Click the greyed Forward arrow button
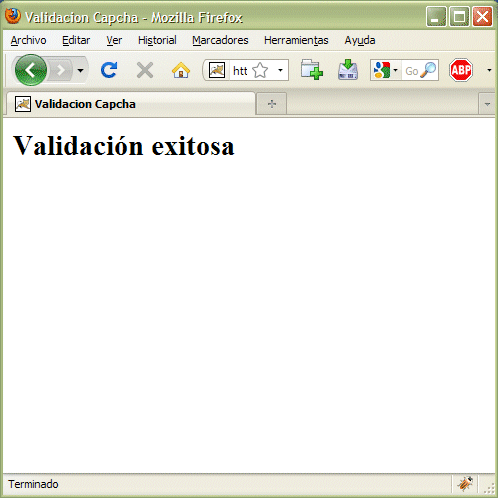 pyautogui.click(x=61, y=70)
